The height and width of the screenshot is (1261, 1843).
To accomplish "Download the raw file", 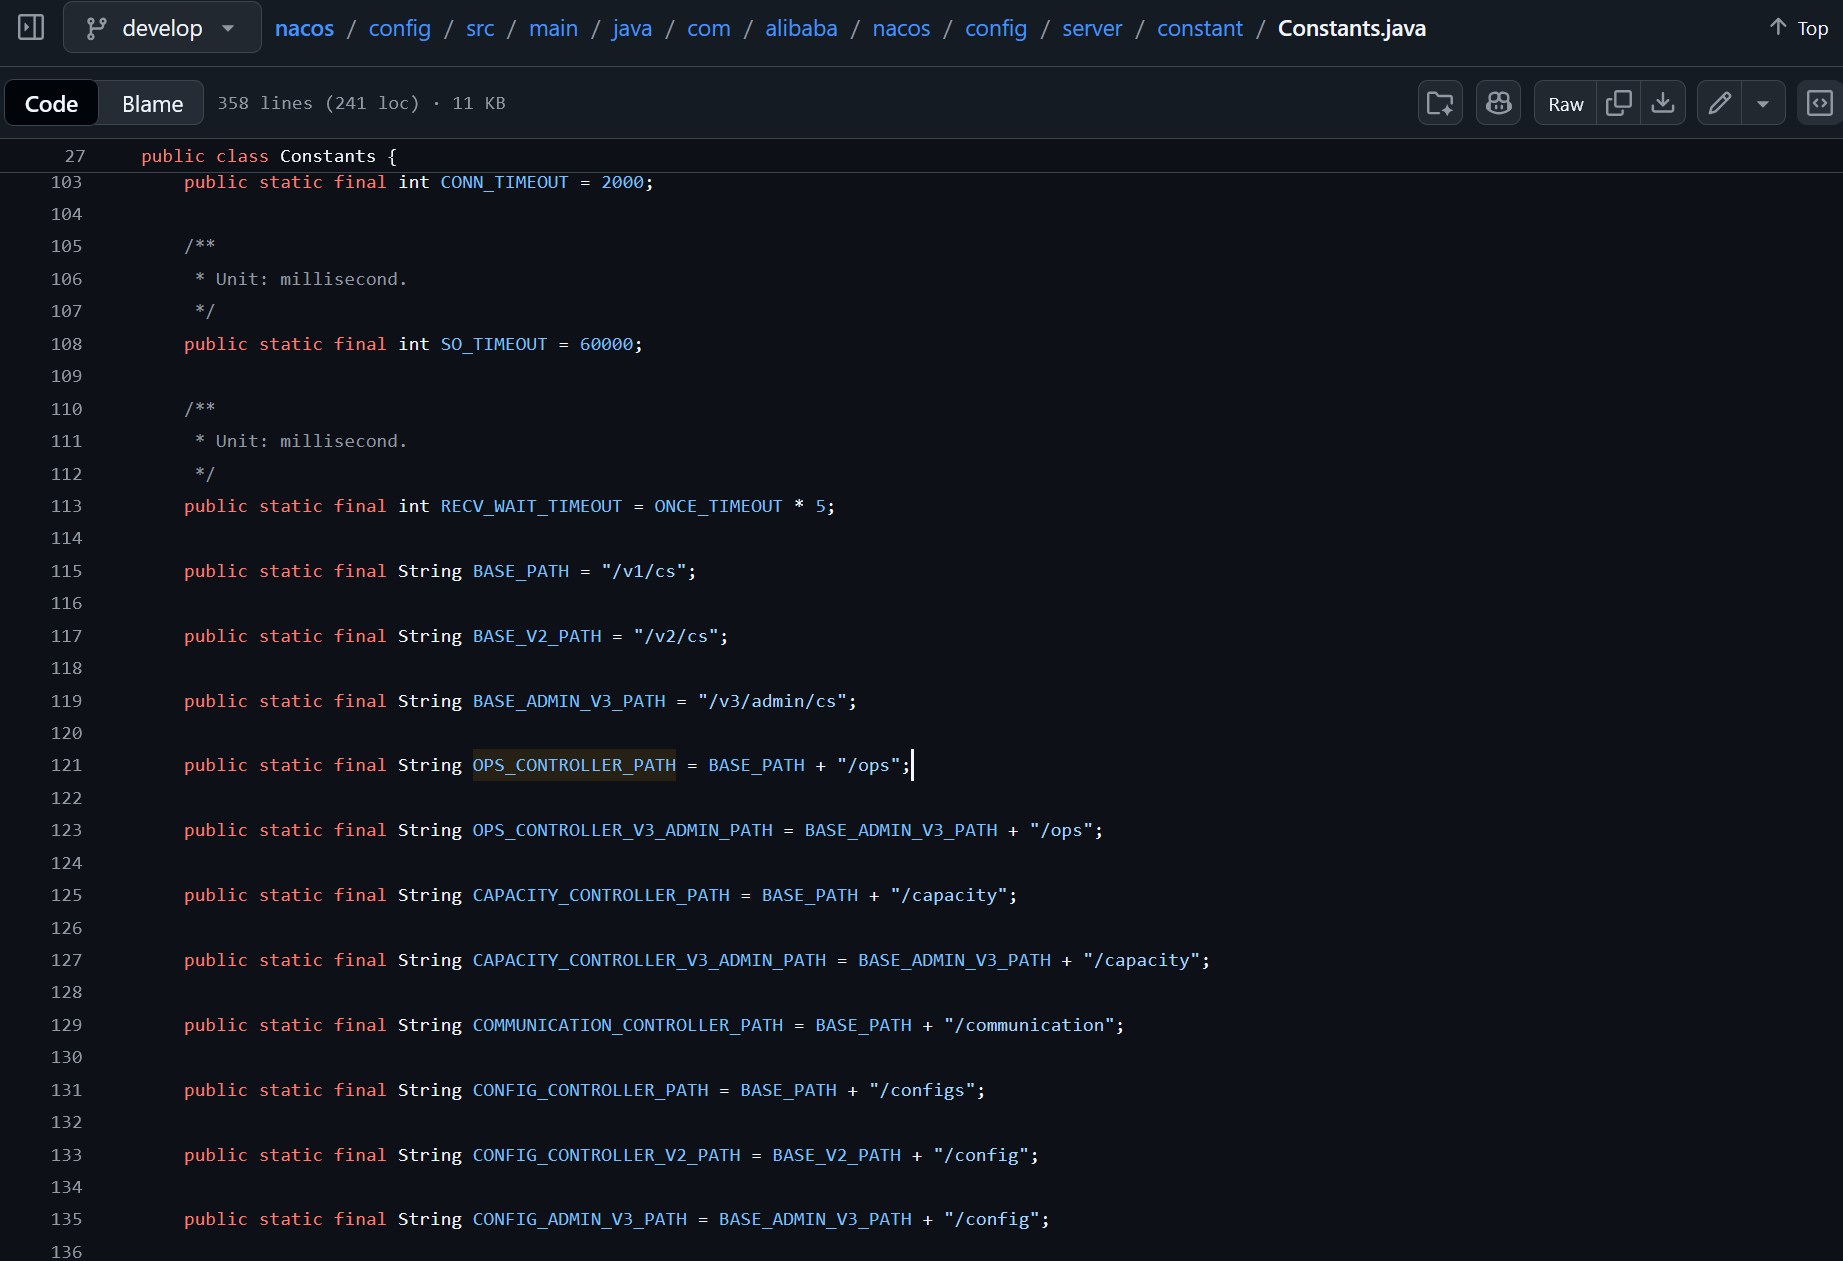I will click(1662, 103).
